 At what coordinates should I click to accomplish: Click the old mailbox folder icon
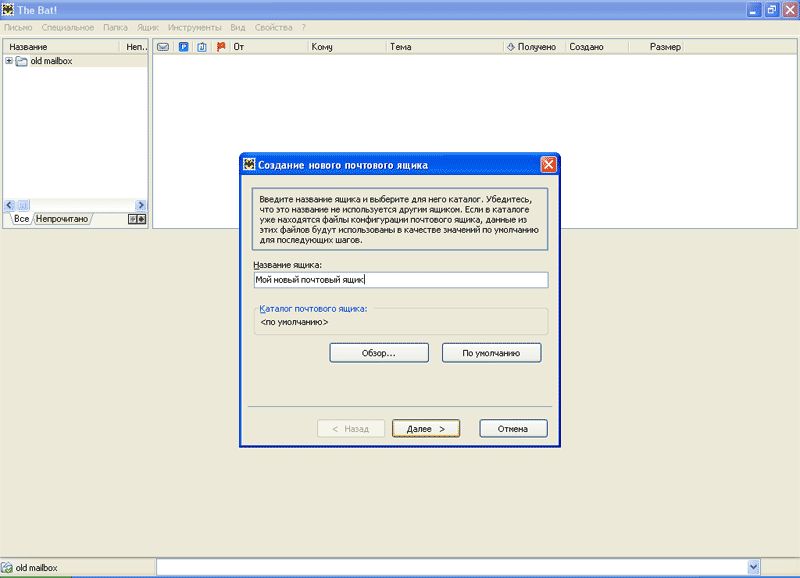[x=21, y=61]
